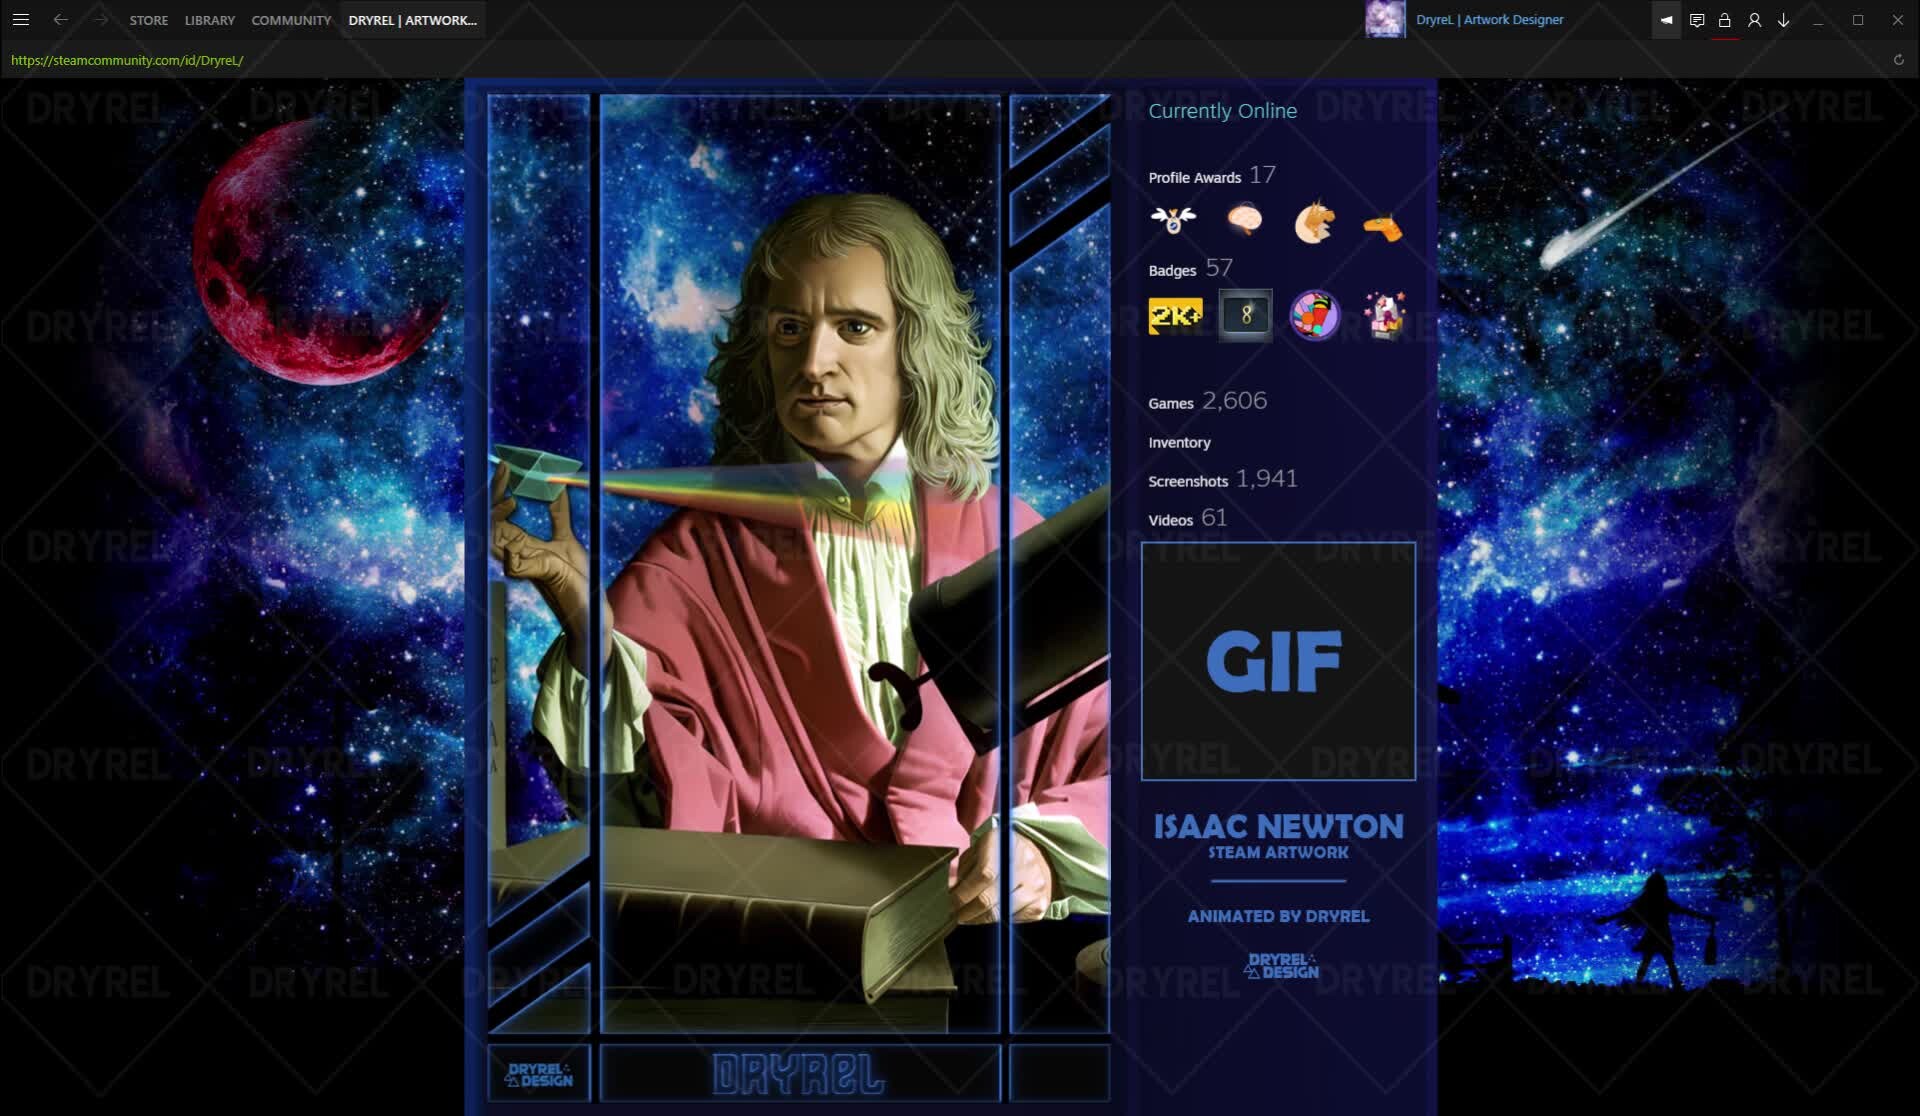Viewport: 1920px width, 1116px height.
Task: Open announcements via the megaphone icon
Action: 1665,20
